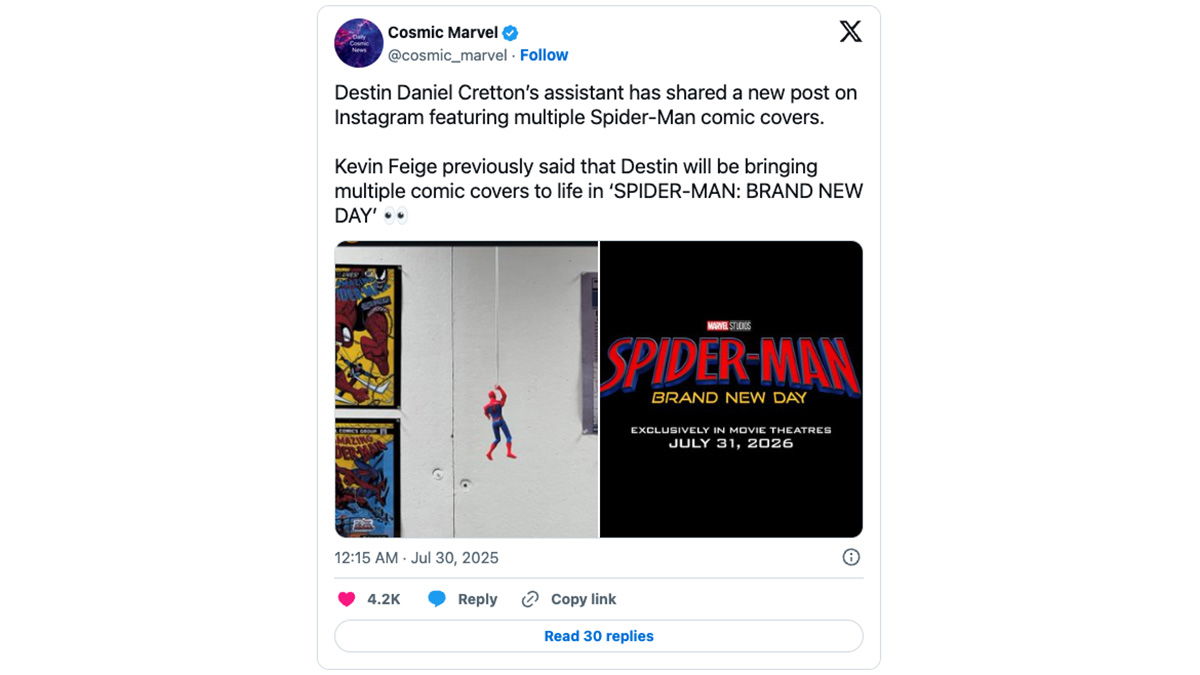Screen dimensions: 1200x675
Task: Open the 12:15 AM Jul 30, 2025 timestamp
Action: click(x=416, y=558)
